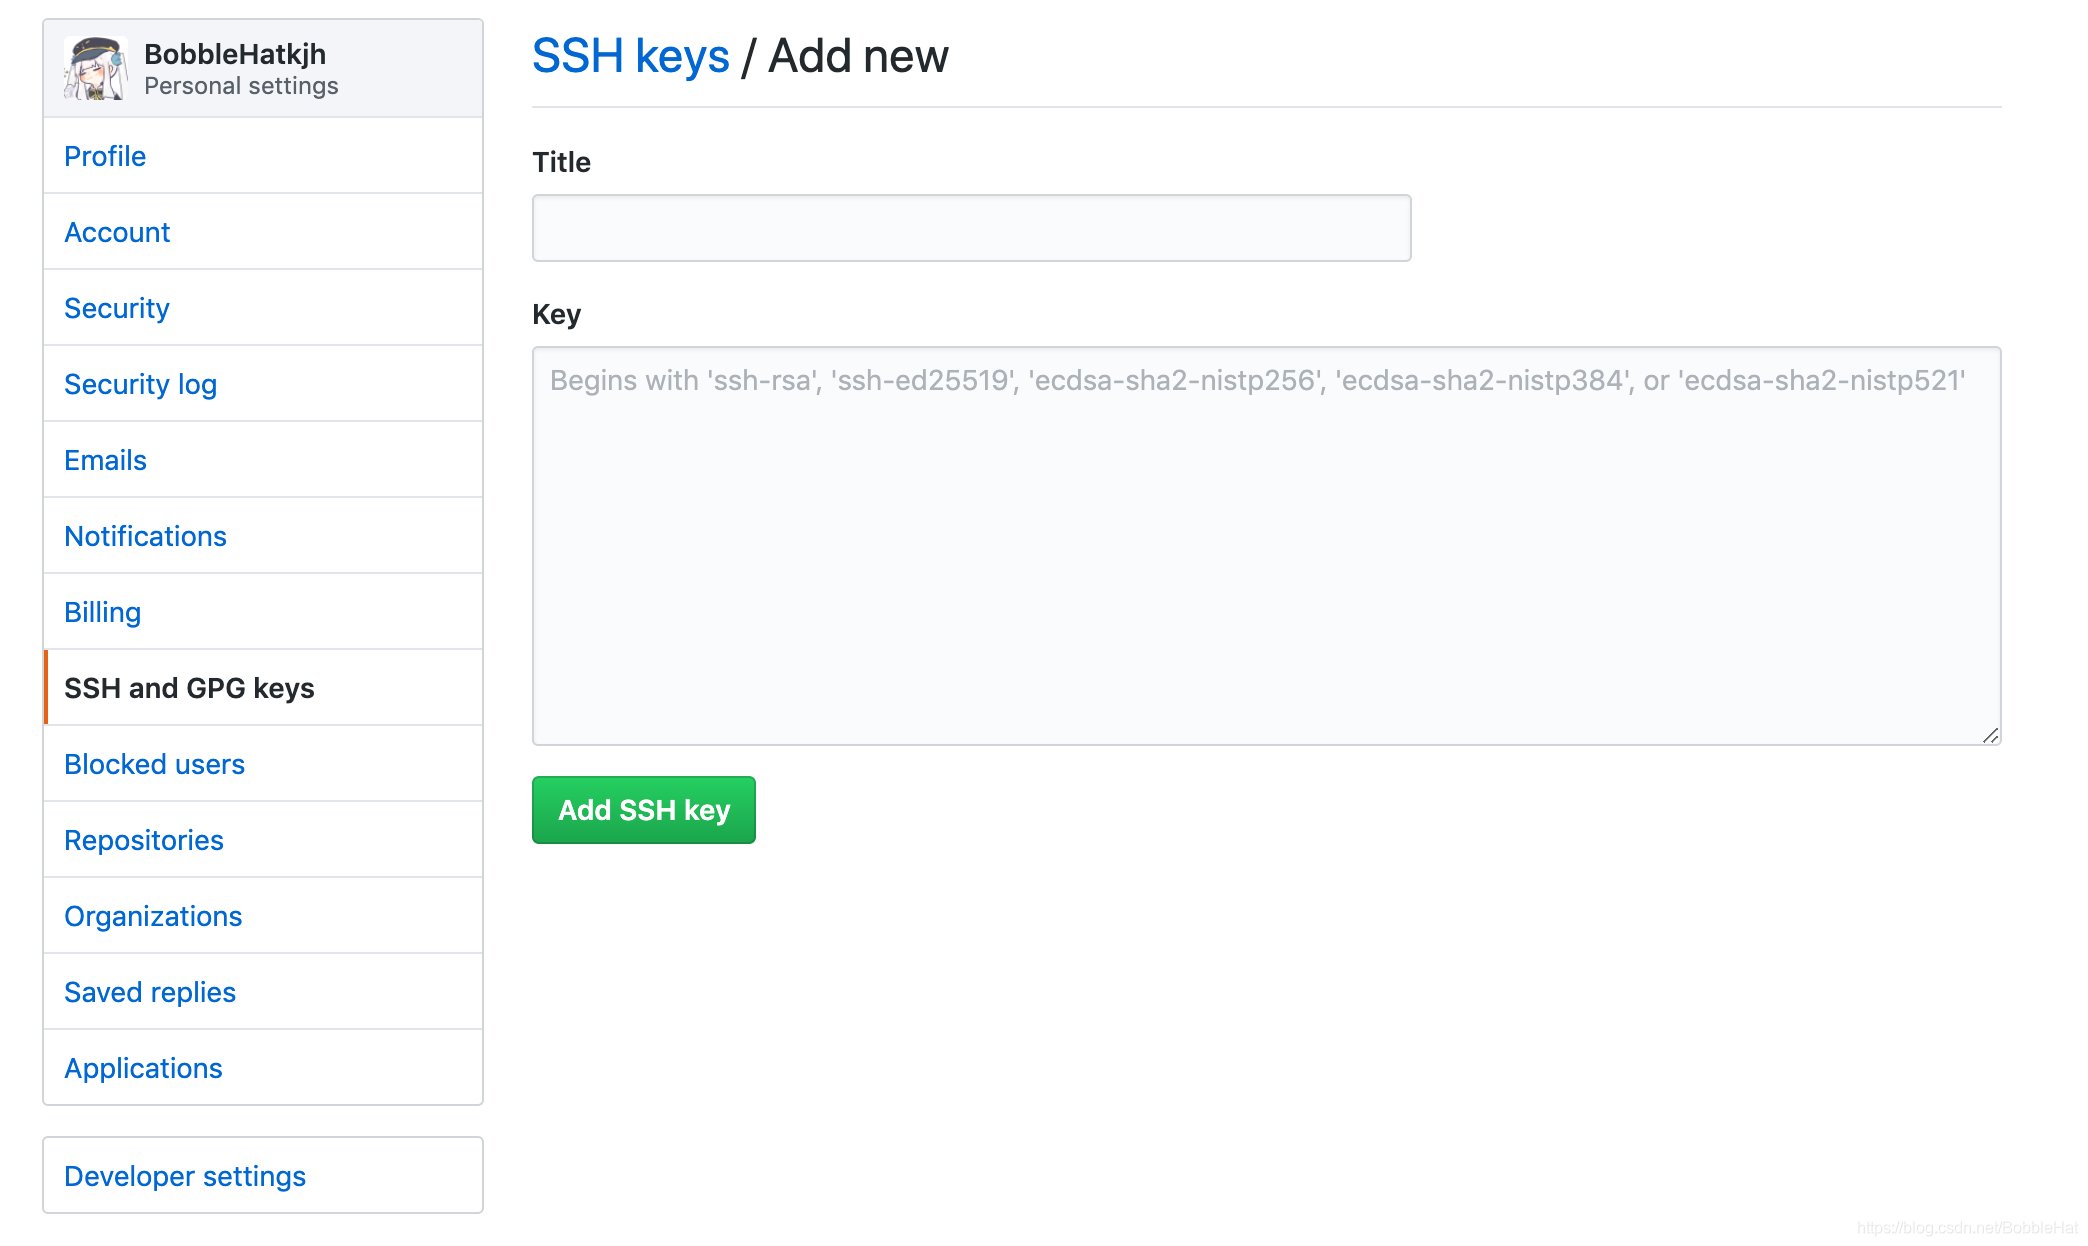The height and width of the screenshot is (1246, 2088).
Task: Open Developer settings
Action: click(184, 1176)
